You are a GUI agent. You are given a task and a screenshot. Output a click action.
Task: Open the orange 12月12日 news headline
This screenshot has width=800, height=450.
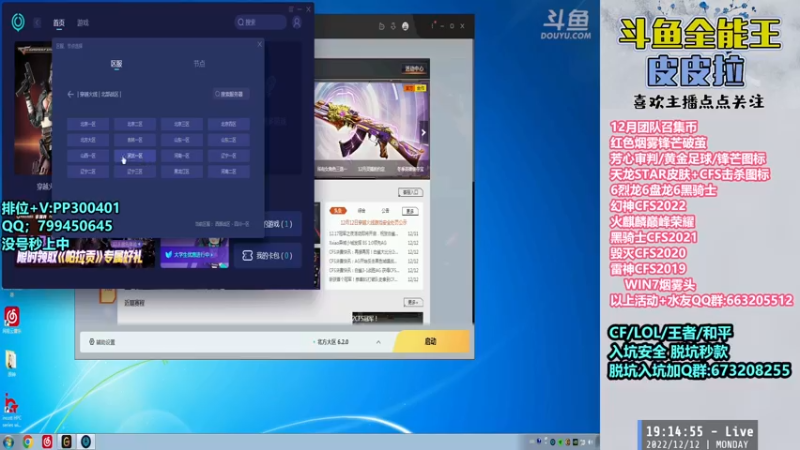tap(373, 222)
